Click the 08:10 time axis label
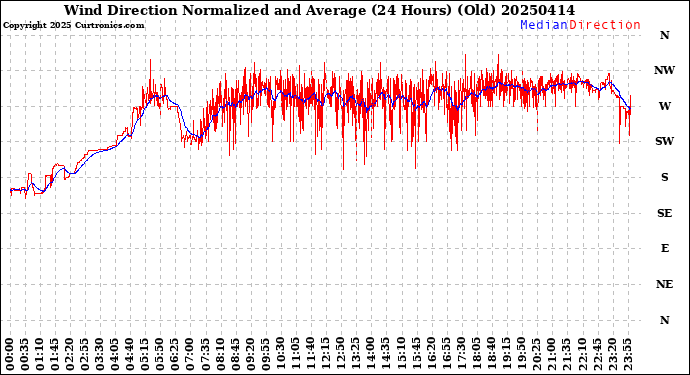 (x=220, y=354)
